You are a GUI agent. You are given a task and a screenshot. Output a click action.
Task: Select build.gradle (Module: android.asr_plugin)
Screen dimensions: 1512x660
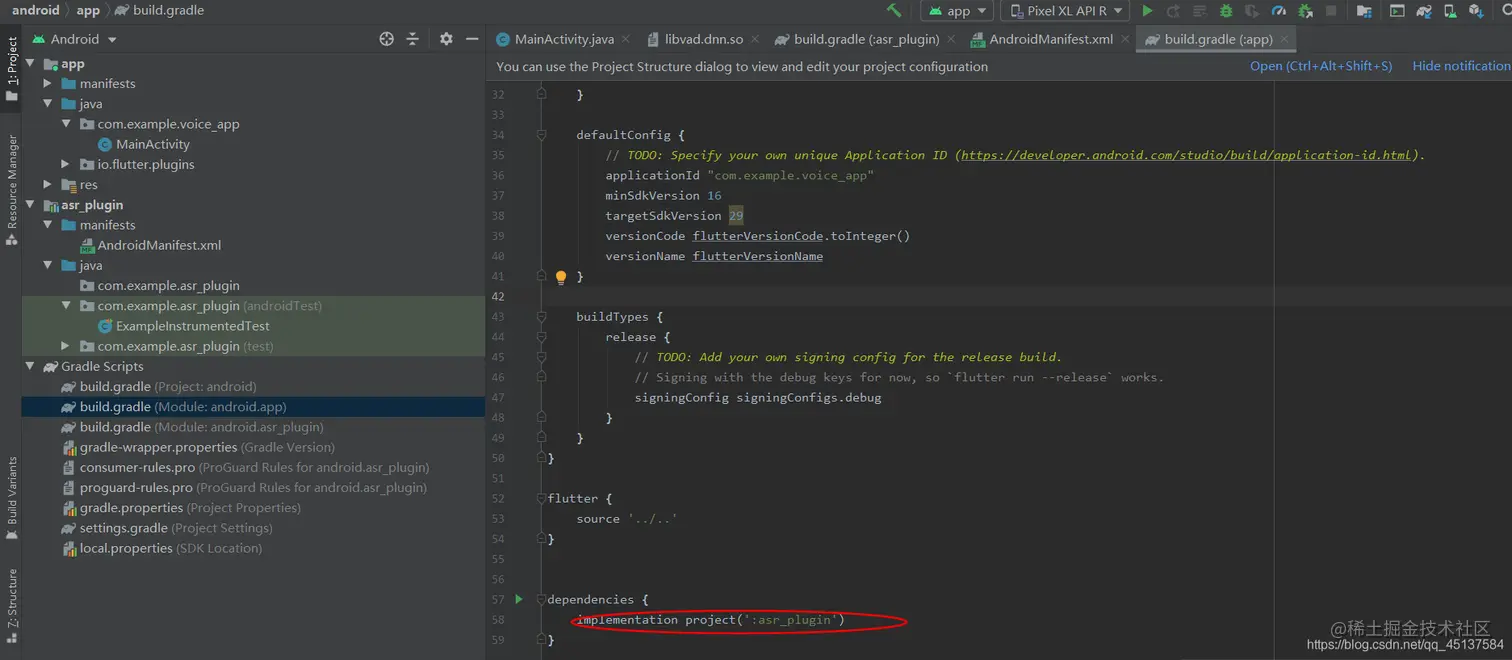click(201, 427)
